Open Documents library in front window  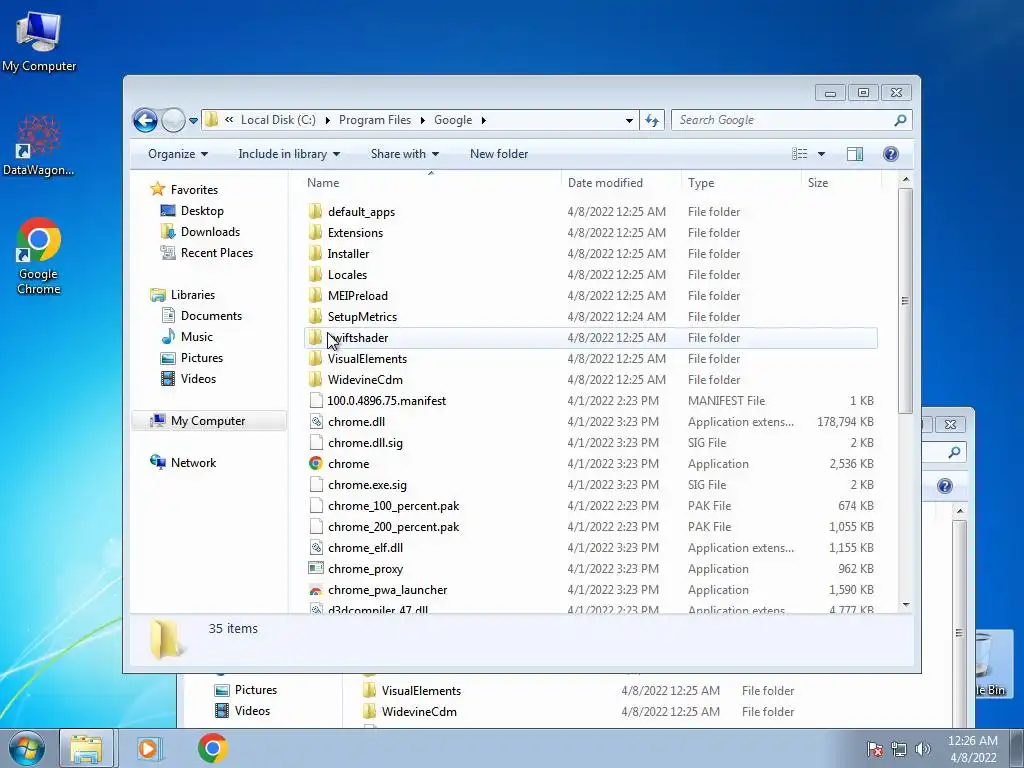[x=211, y=316]
